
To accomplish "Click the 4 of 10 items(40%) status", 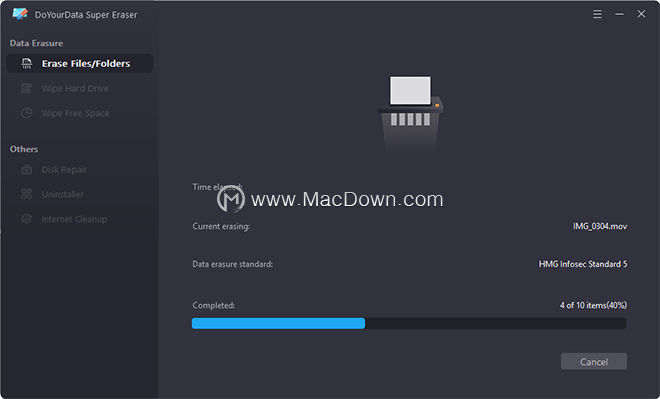I will [x=593, y=305].
